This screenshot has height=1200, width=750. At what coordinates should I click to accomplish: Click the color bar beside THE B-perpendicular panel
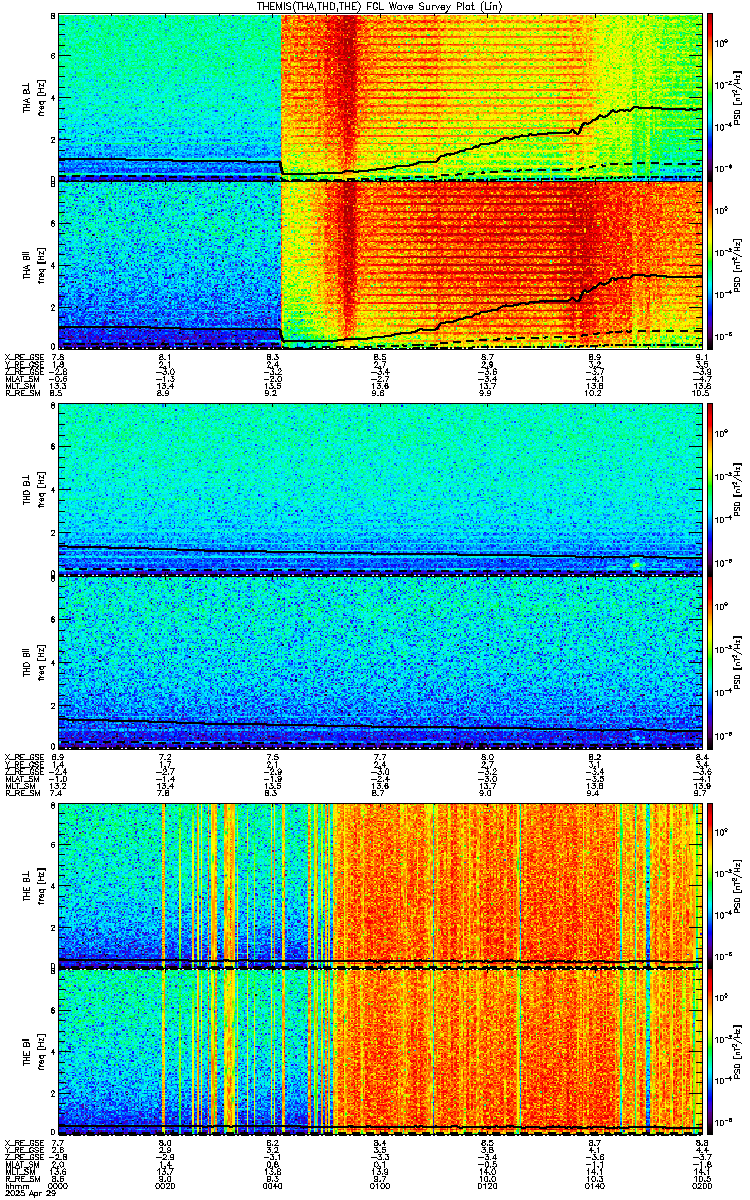click(710, 885)
